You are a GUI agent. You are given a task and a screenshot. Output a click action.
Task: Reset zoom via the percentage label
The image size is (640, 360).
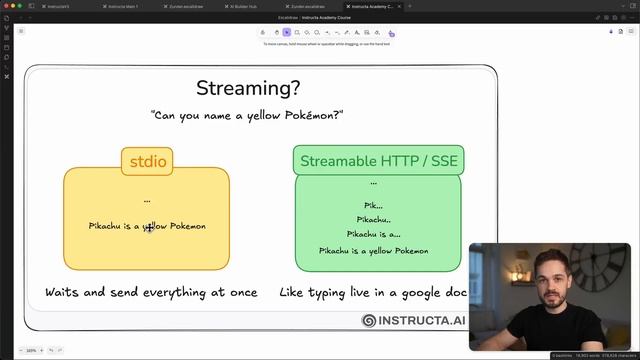[x=31, y=350]
